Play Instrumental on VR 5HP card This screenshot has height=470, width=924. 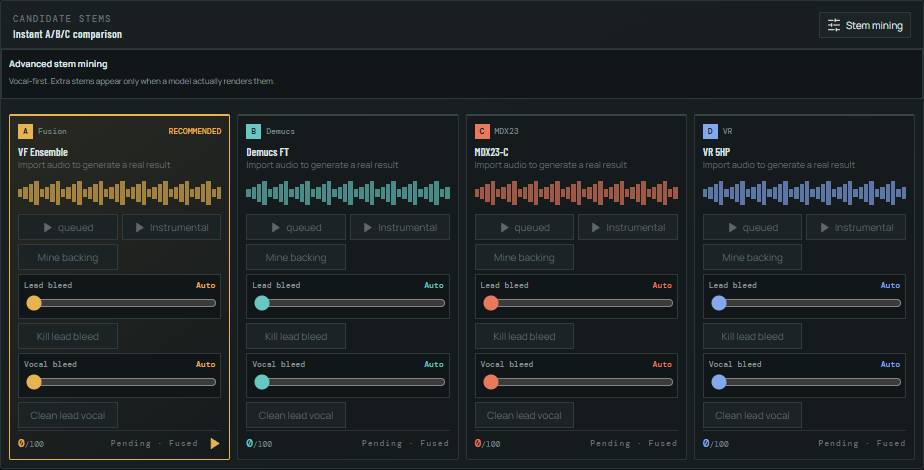coord(856,227)
